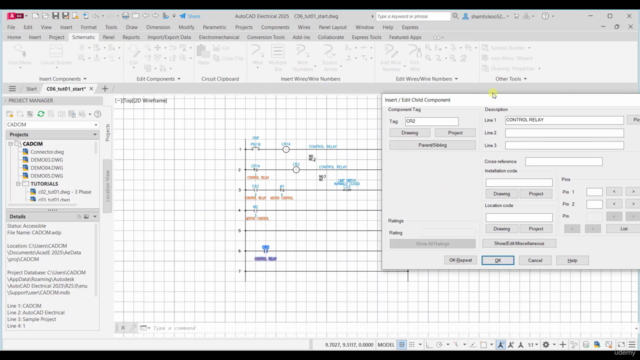
Task: Cancel the Insert / Edit Child Component dialog
Action: (535, 260)
